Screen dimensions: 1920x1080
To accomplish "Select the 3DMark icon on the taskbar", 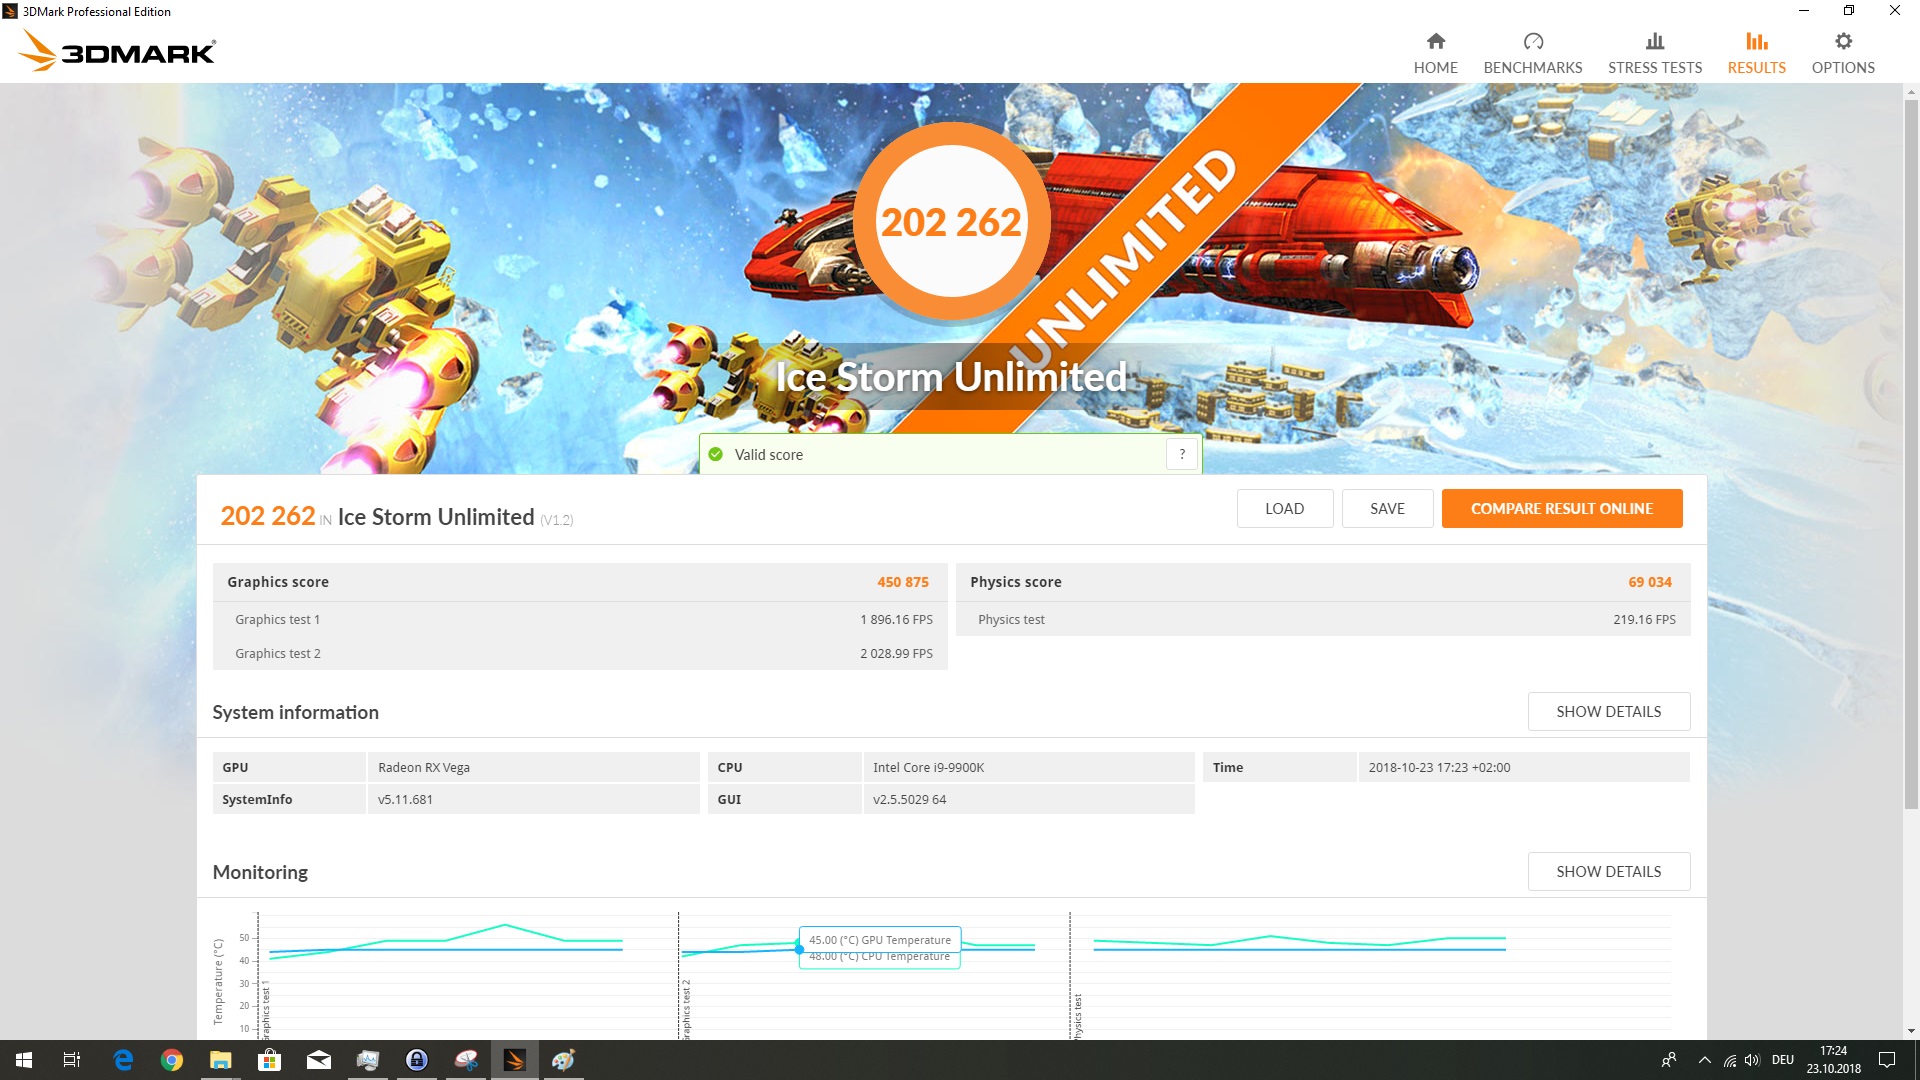I will 514,1061.
